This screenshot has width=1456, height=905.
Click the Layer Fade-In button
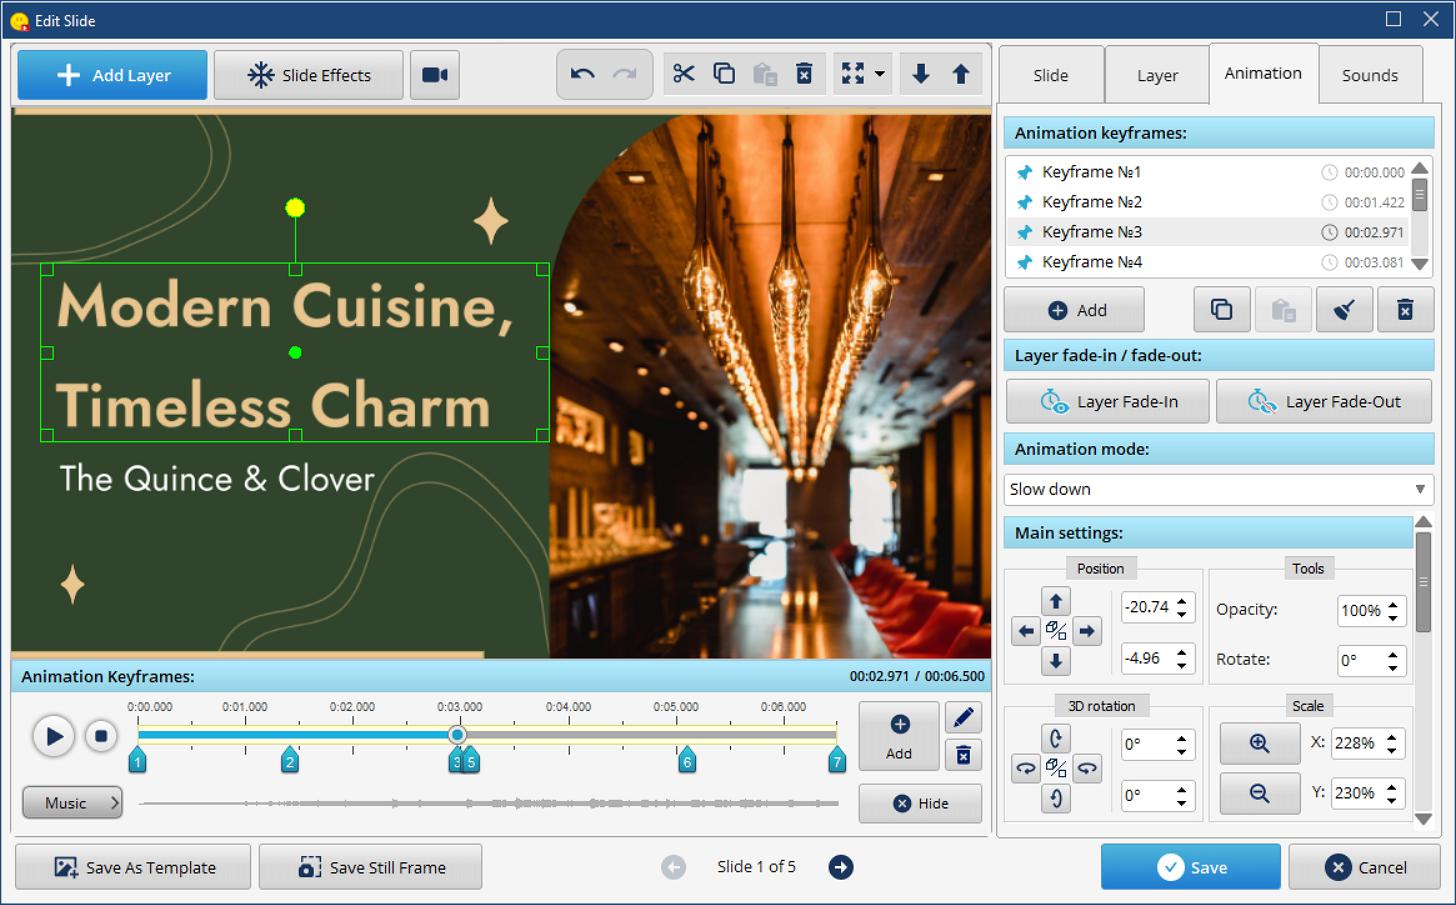click(1108, 402)
